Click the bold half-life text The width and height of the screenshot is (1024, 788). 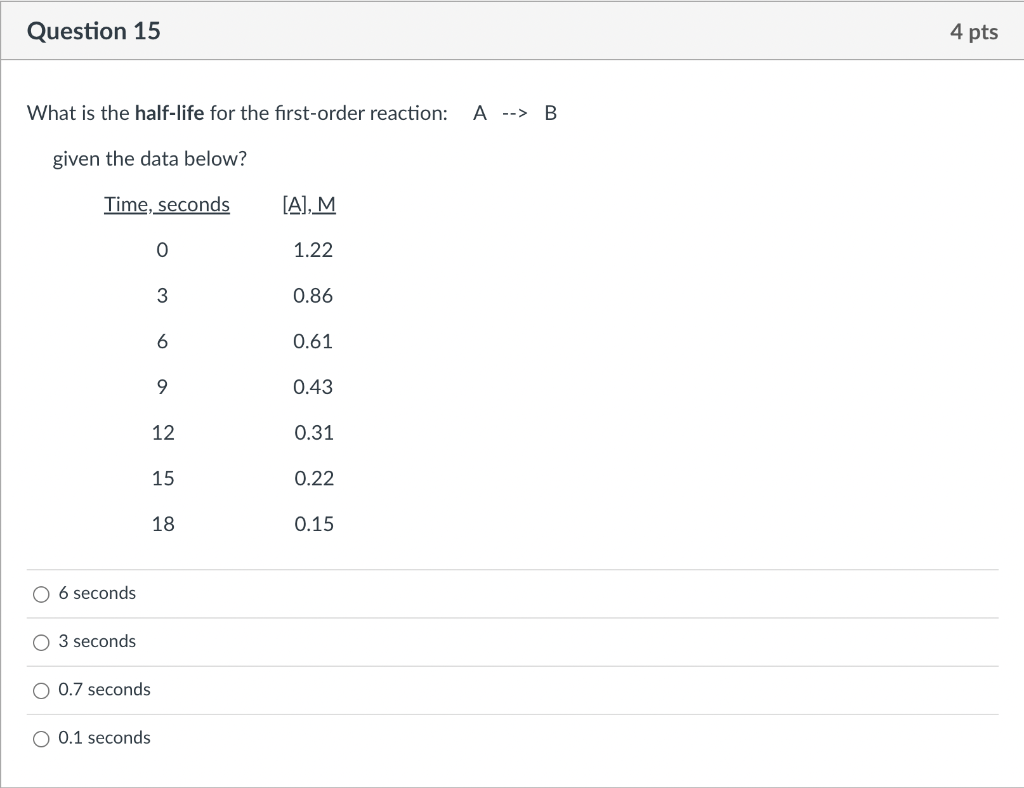(x=170, y=113)
